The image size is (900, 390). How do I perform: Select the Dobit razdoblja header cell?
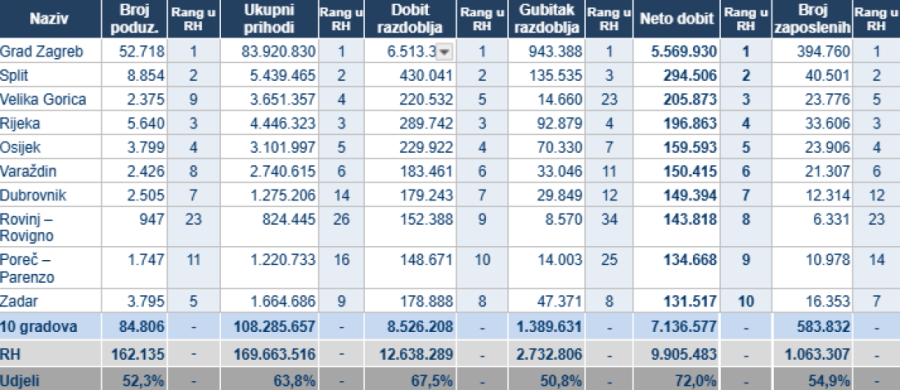click(x=410, y=19)
